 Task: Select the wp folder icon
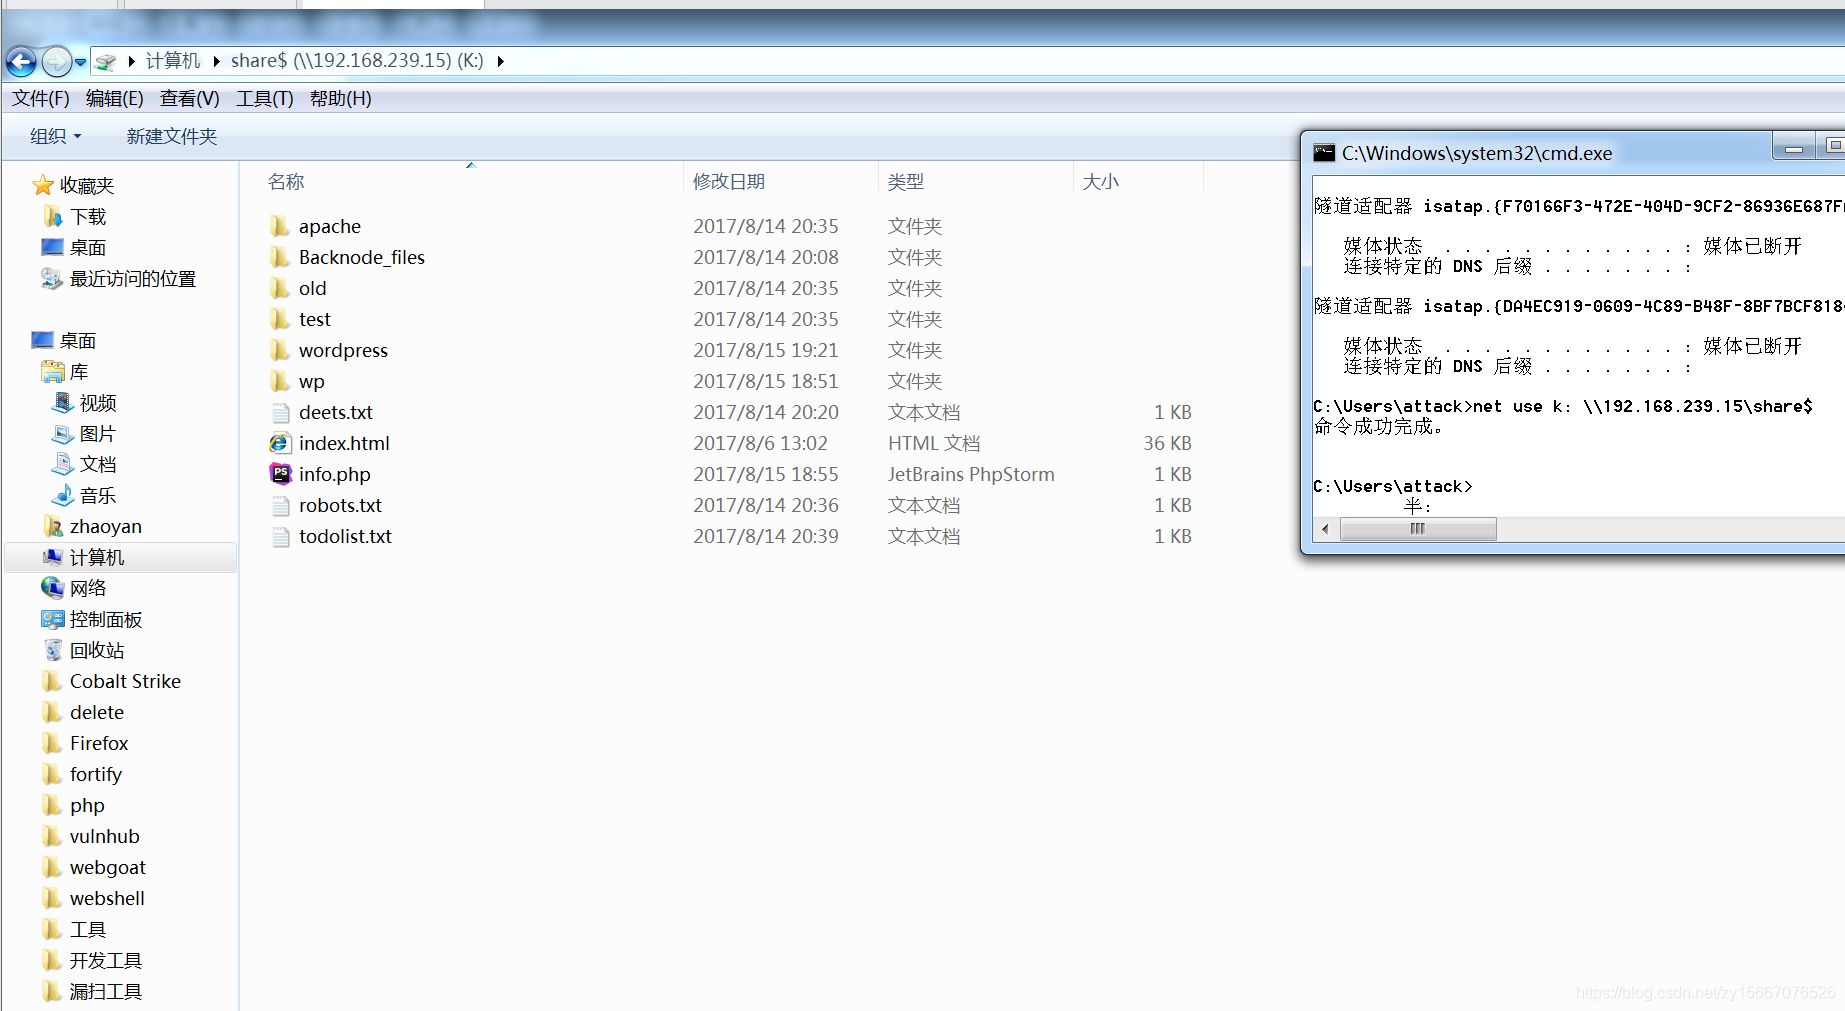click(x=280, y=381)
